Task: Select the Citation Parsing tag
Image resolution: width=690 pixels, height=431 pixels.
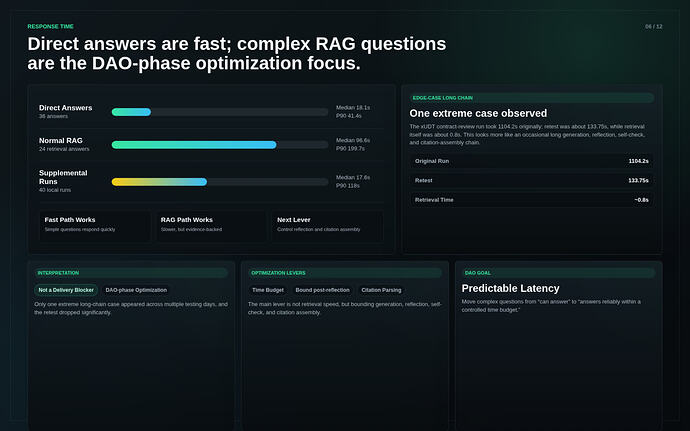Action: coord(381,290)
